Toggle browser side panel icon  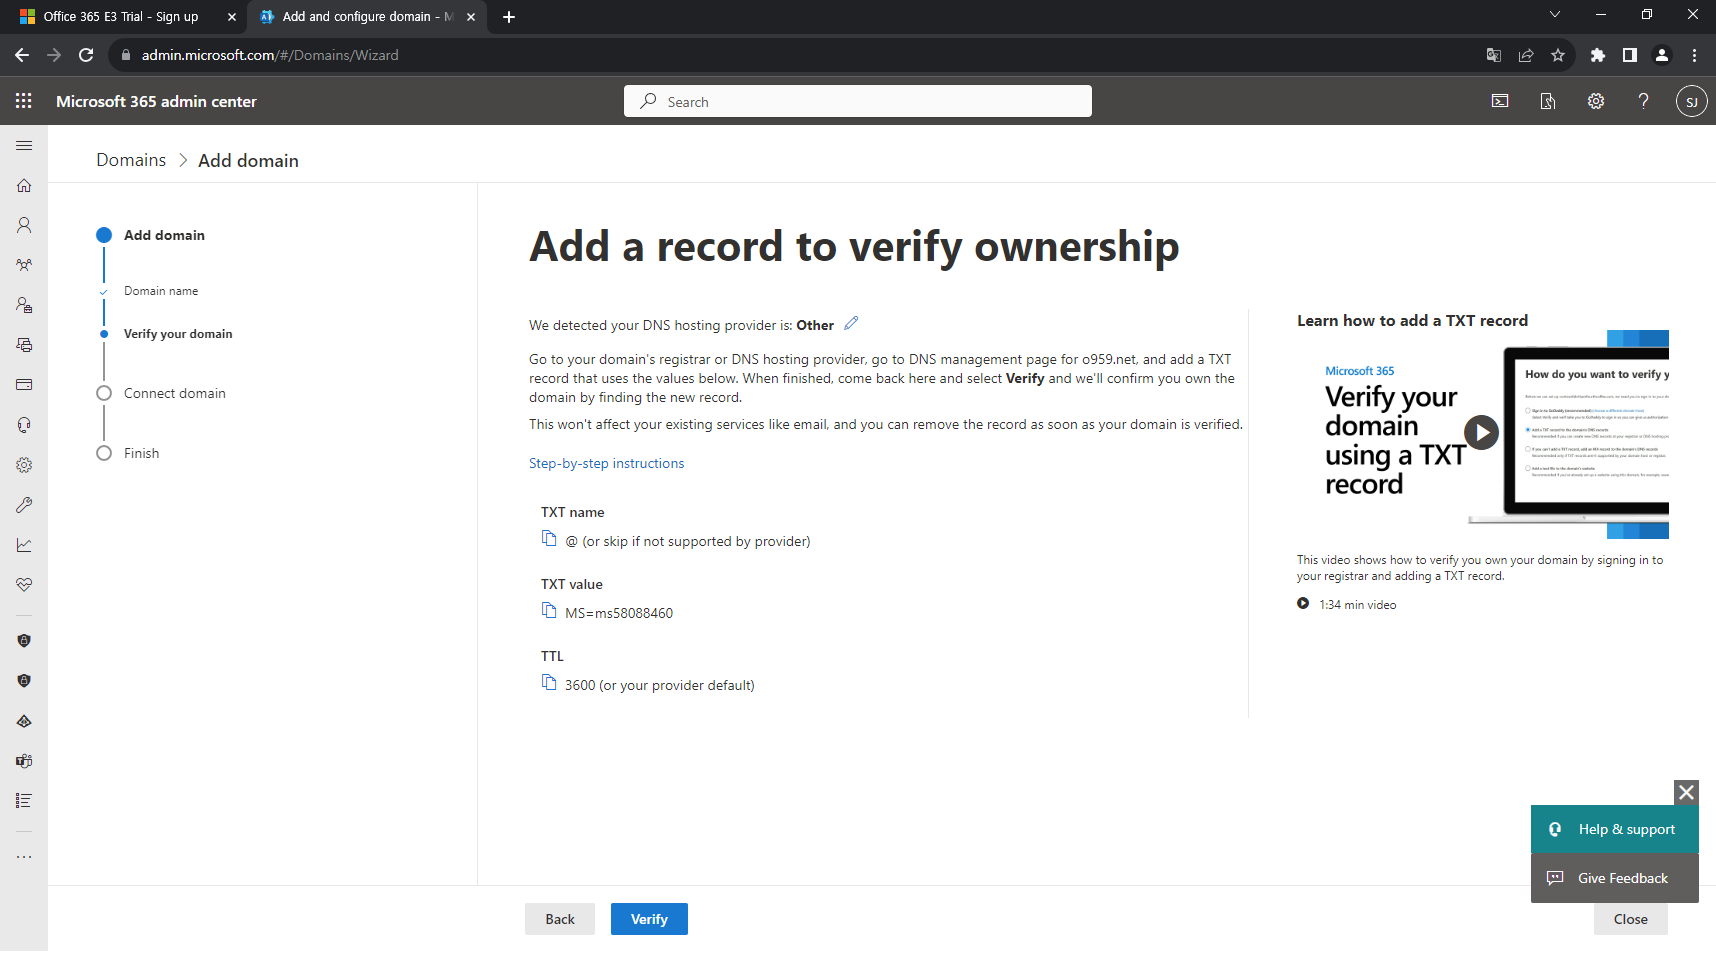coord(1630,55)
